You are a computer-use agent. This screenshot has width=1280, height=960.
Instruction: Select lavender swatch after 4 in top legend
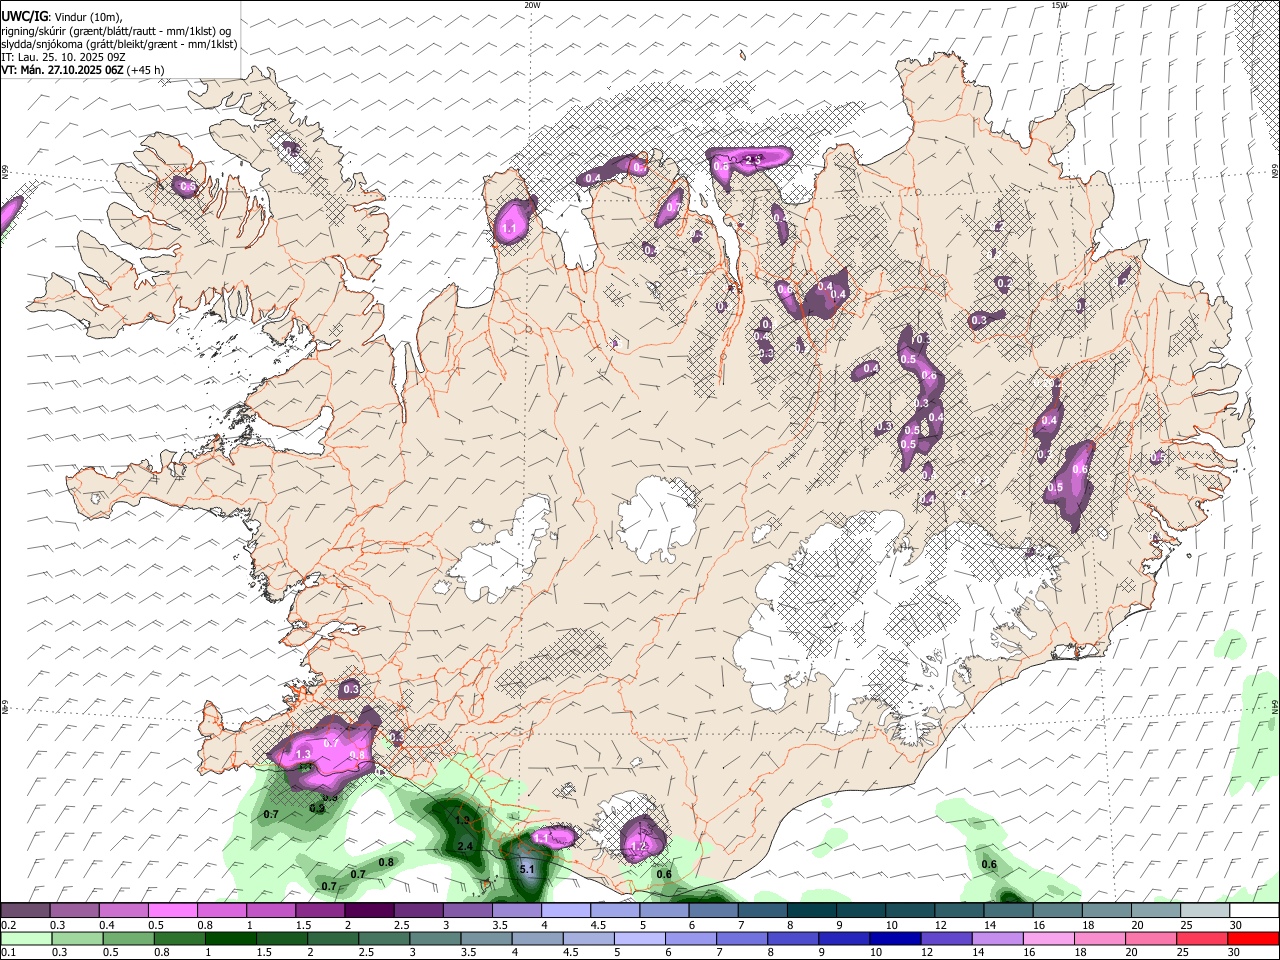point(566,911)
